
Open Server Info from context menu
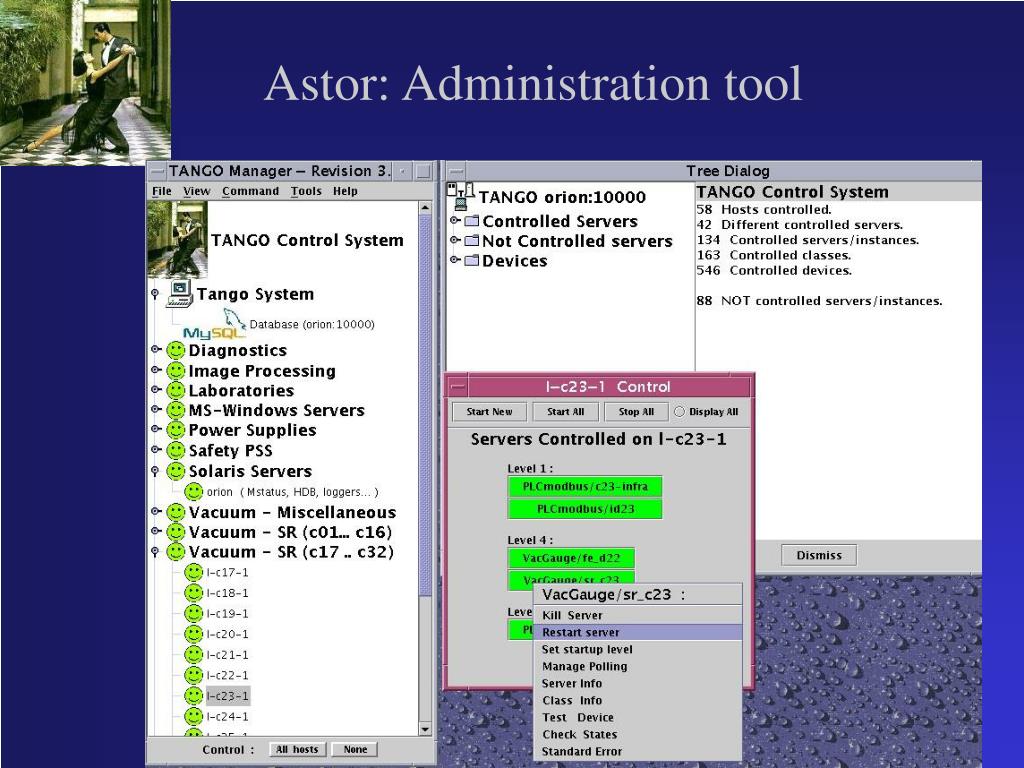(638, 683)
